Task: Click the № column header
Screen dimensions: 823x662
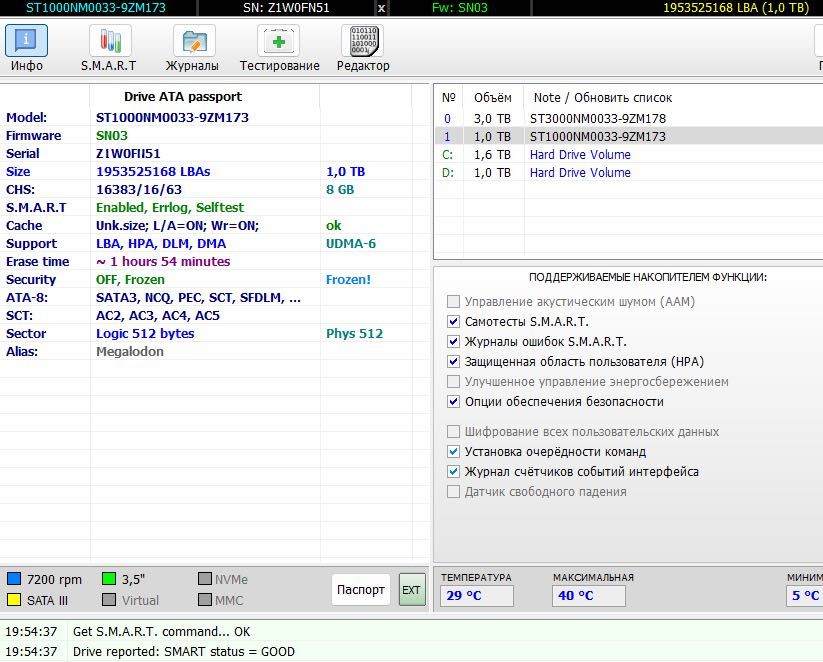Action: [449, 98]
